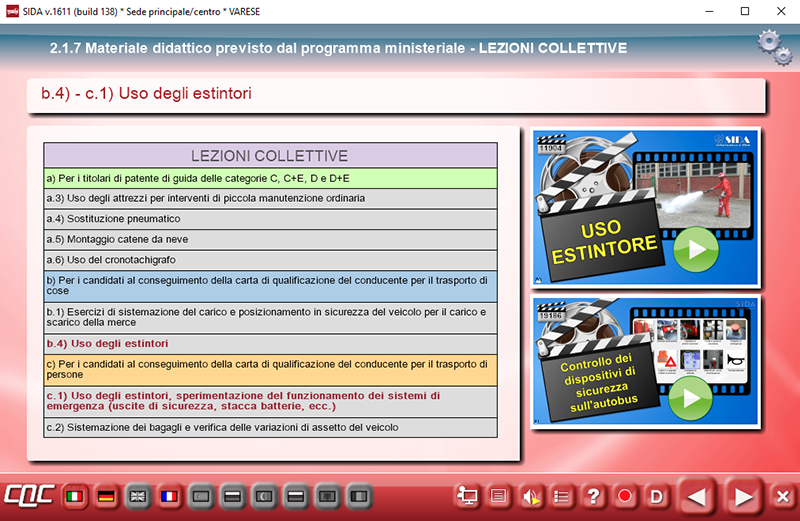Choose the French flag language
Image resolution: width=800 pixels, height=521 pixels.
(169, 495)
